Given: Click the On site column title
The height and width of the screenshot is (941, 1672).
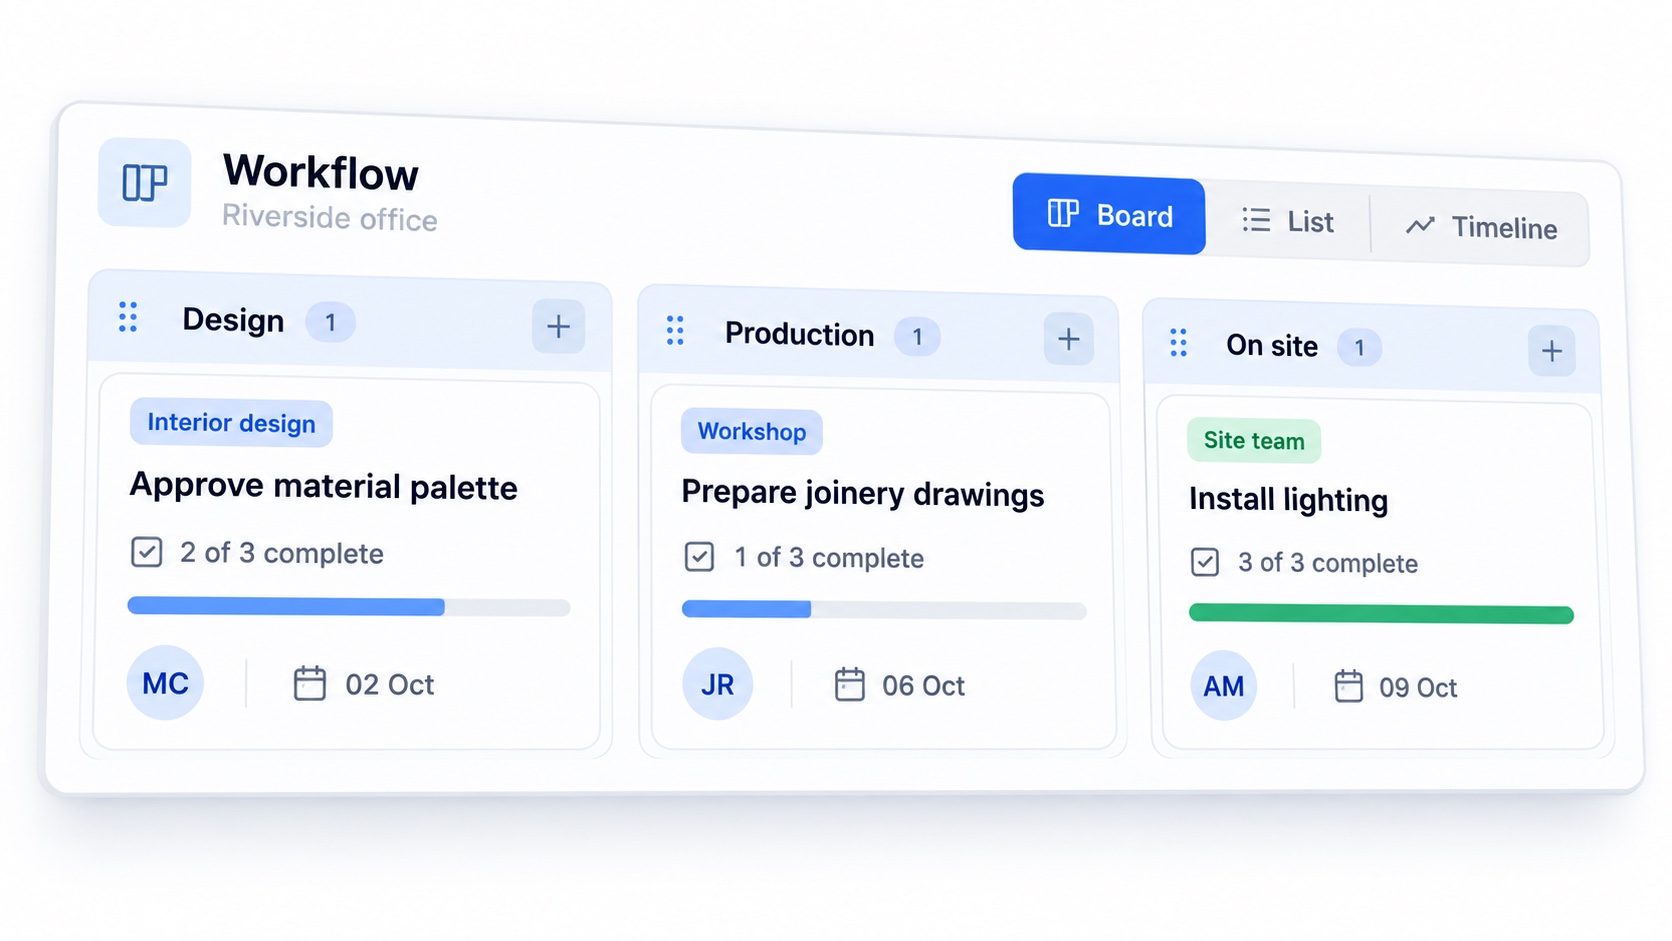Looking at the screenshot, I should coord(1272,345).
